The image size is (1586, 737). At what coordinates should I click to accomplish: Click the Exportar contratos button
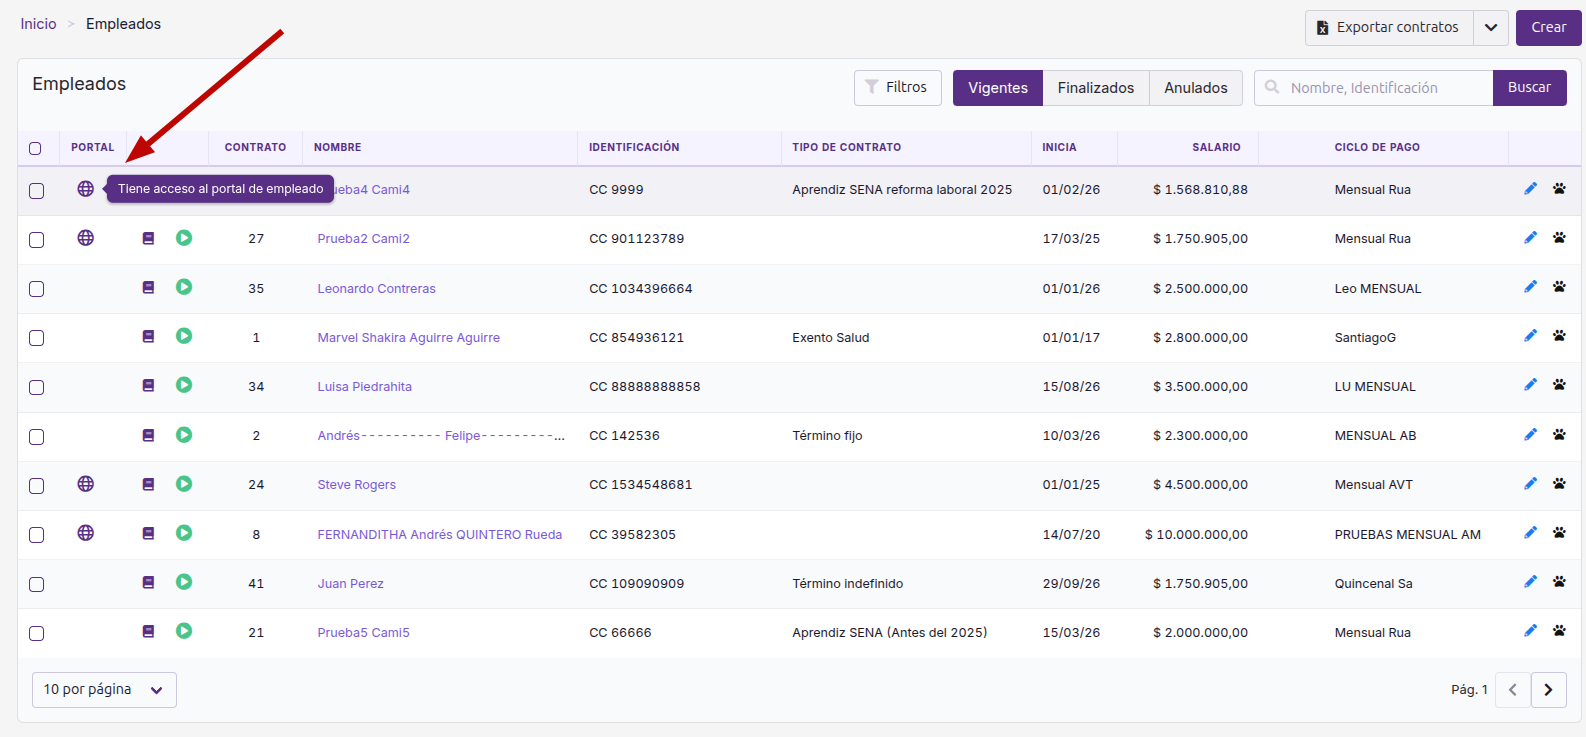click(1389, 28)
